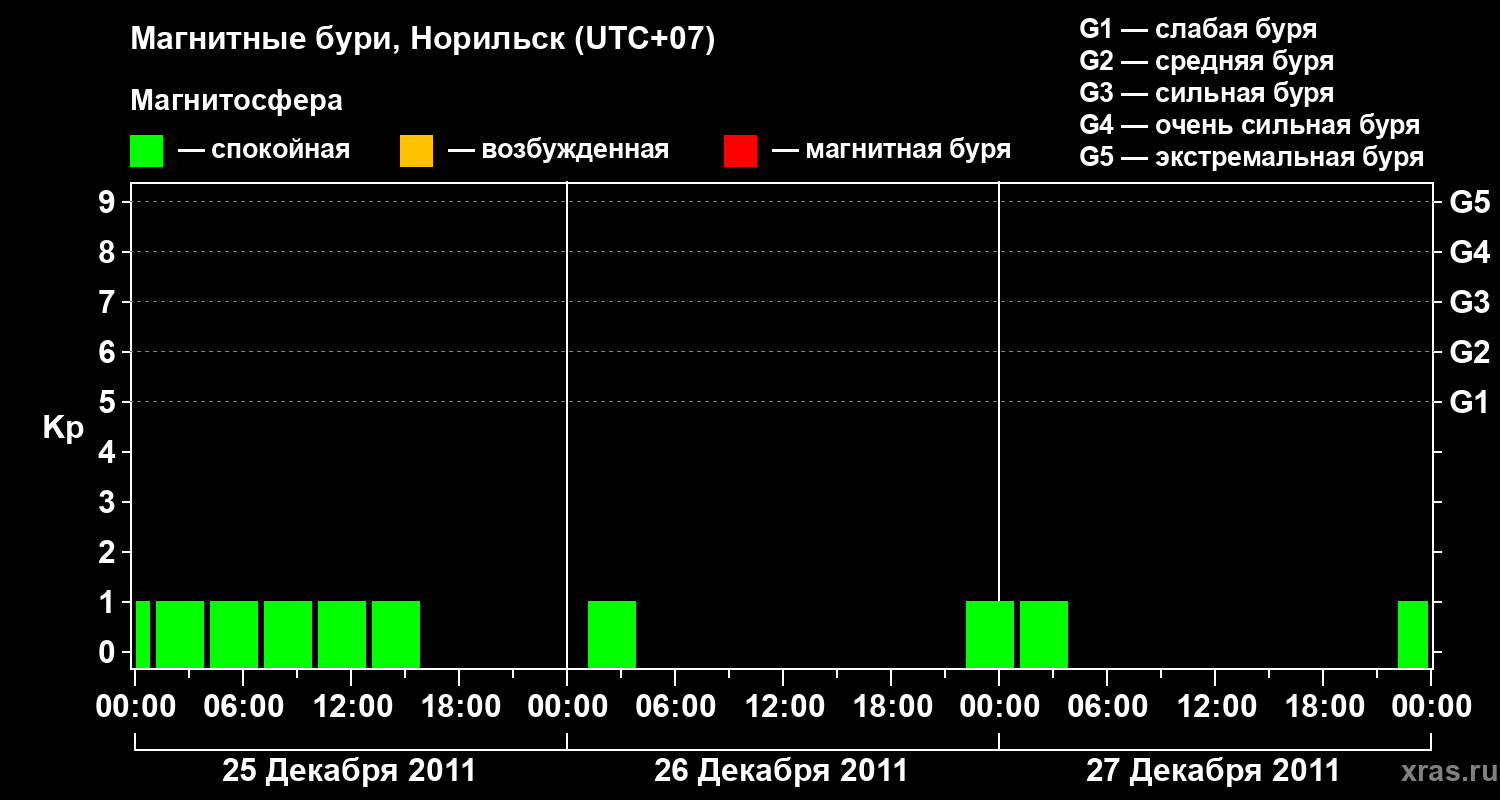
Task: Click the 'Магнитосфера' heading
Action: tap(236, 101)
